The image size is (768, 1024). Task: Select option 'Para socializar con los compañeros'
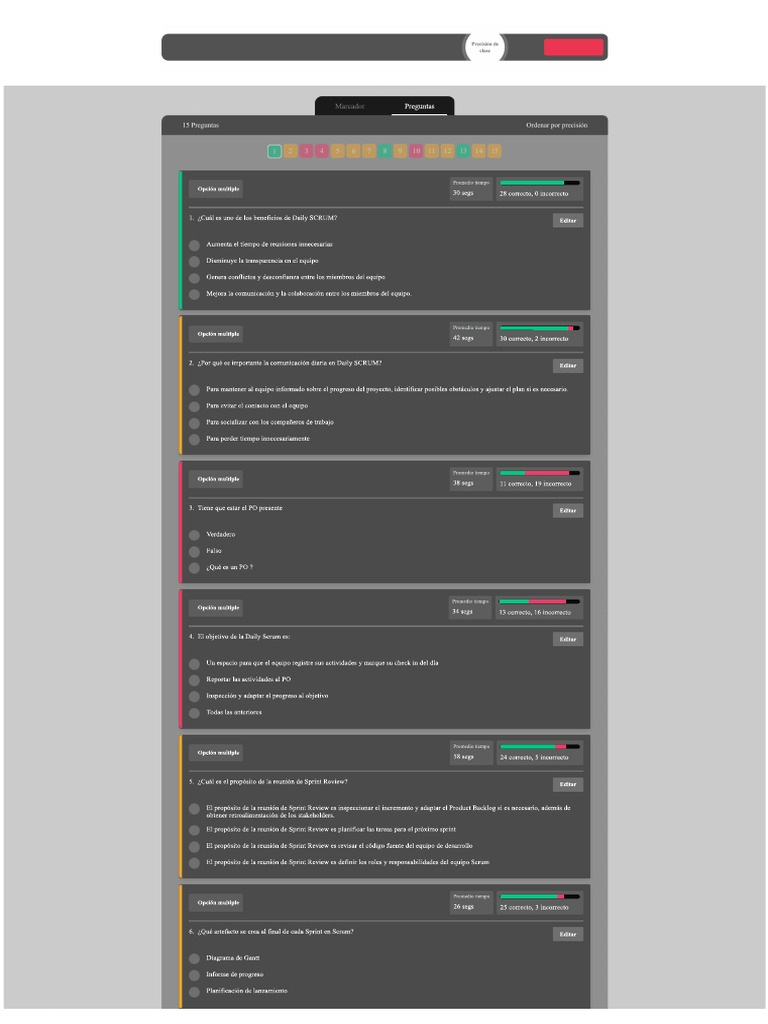point(194,423)
